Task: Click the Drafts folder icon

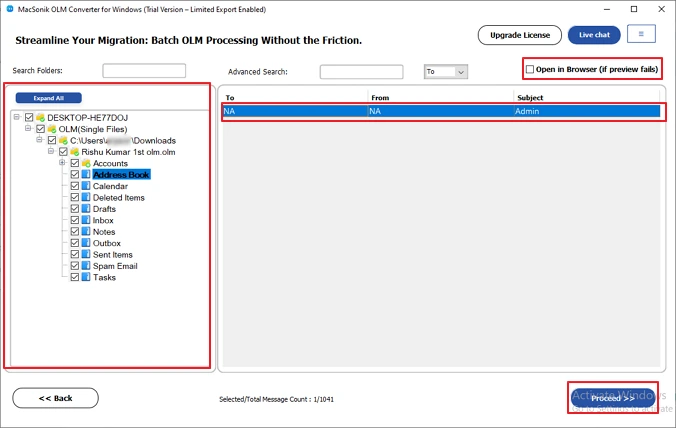Action: click(86, 209)
